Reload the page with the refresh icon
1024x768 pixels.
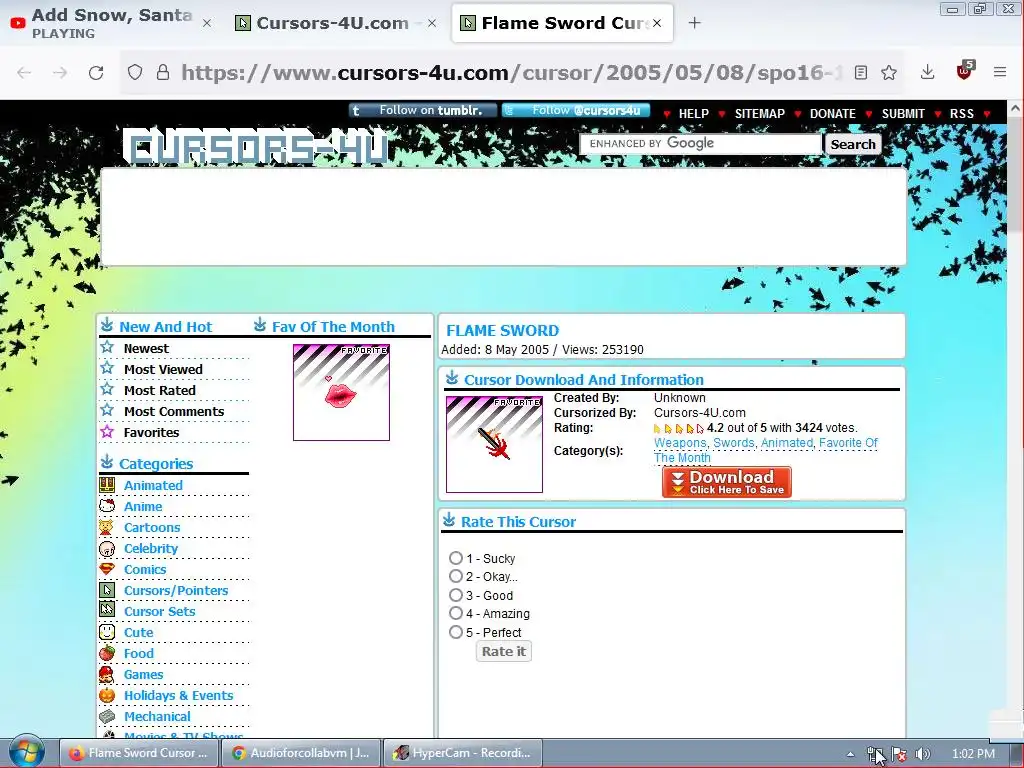(x=96, y=72)
